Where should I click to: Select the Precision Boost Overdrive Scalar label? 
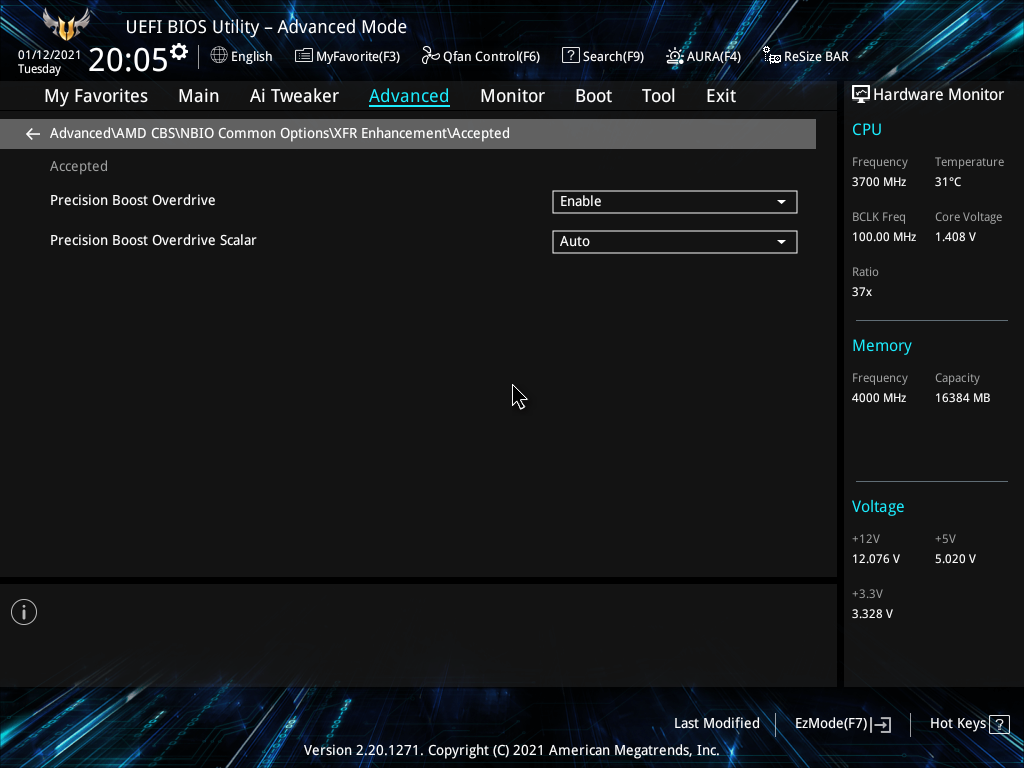click(x=153, y=241)
